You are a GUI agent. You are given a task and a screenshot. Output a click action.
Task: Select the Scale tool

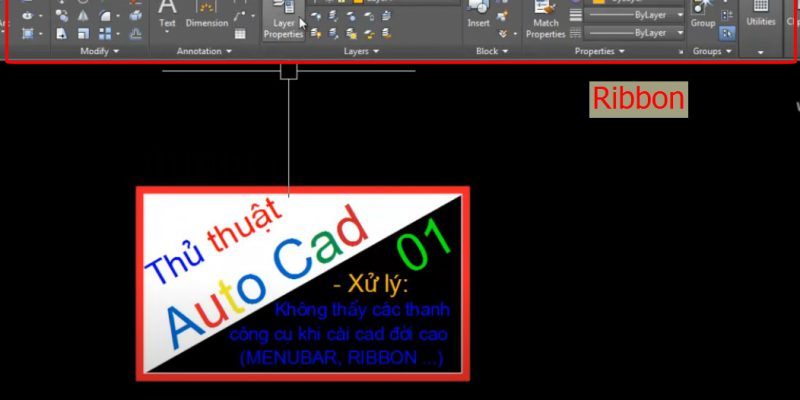[83, 34]
